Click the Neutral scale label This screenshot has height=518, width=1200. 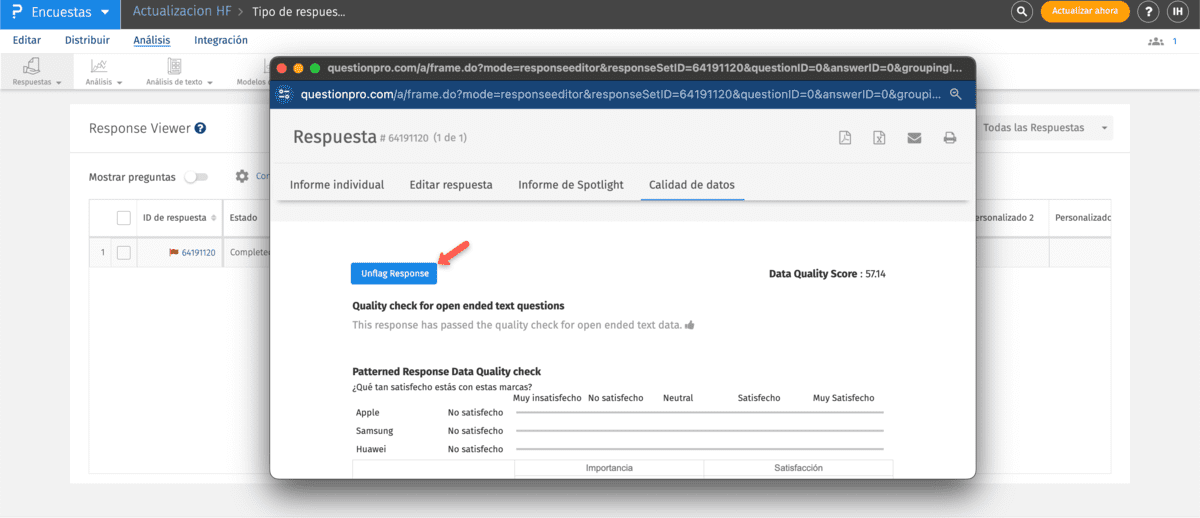coord(678,398)
